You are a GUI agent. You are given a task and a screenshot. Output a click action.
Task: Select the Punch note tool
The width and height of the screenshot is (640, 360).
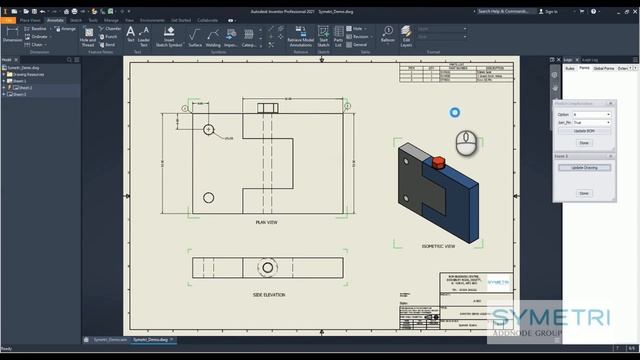click(x=109, y=37)
